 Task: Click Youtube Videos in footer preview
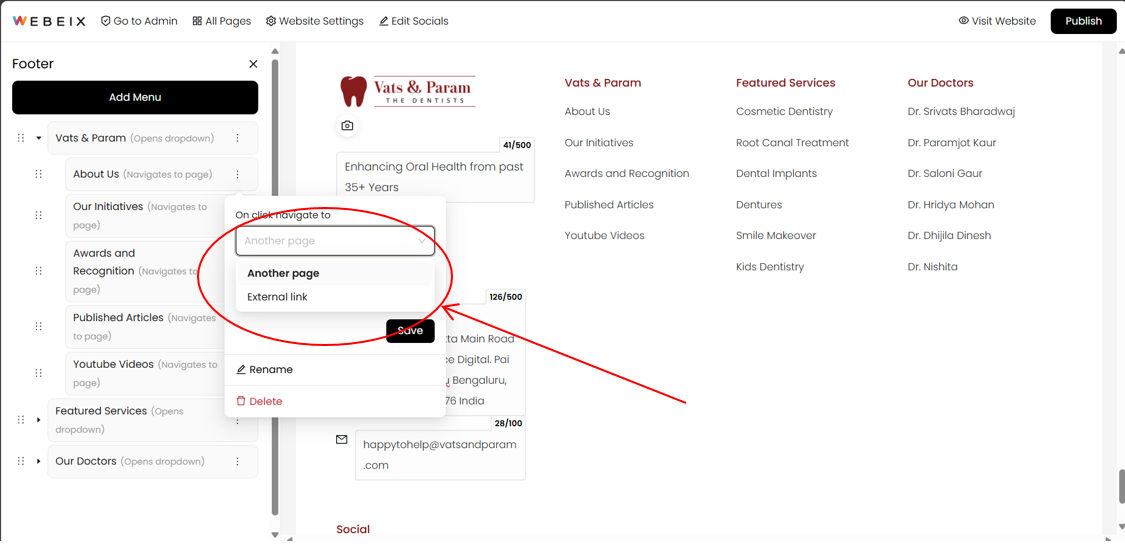tap(605, 235)
